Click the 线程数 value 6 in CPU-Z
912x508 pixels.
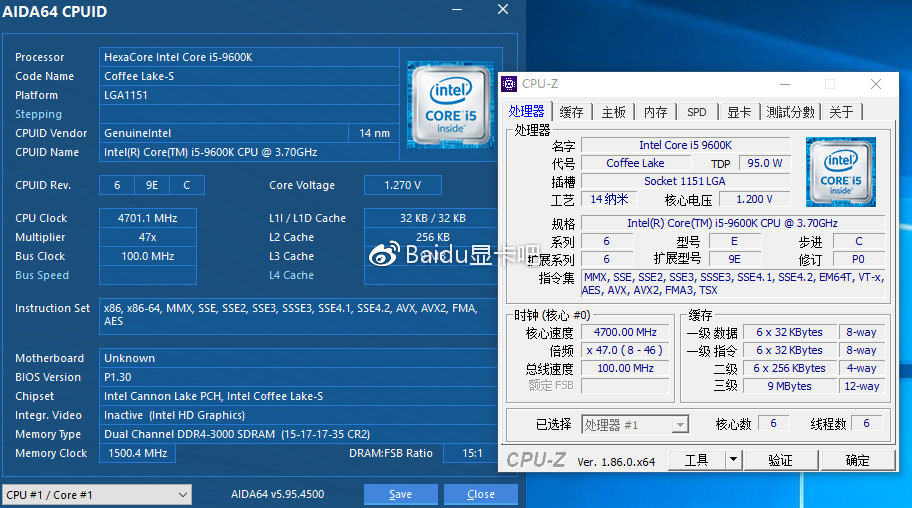(x=866, y=424)
